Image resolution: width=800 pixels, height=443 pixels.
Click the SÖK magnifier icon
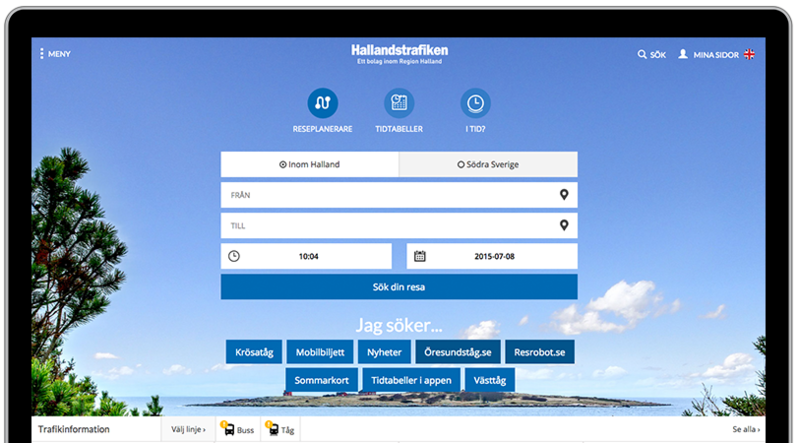[x=642, y=54]
